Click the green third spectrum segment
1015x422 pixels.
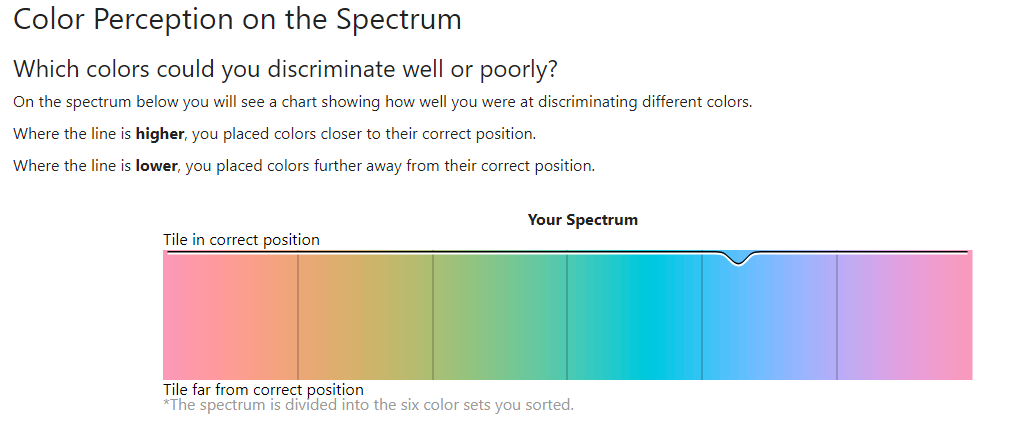click(x=500, y=315)
